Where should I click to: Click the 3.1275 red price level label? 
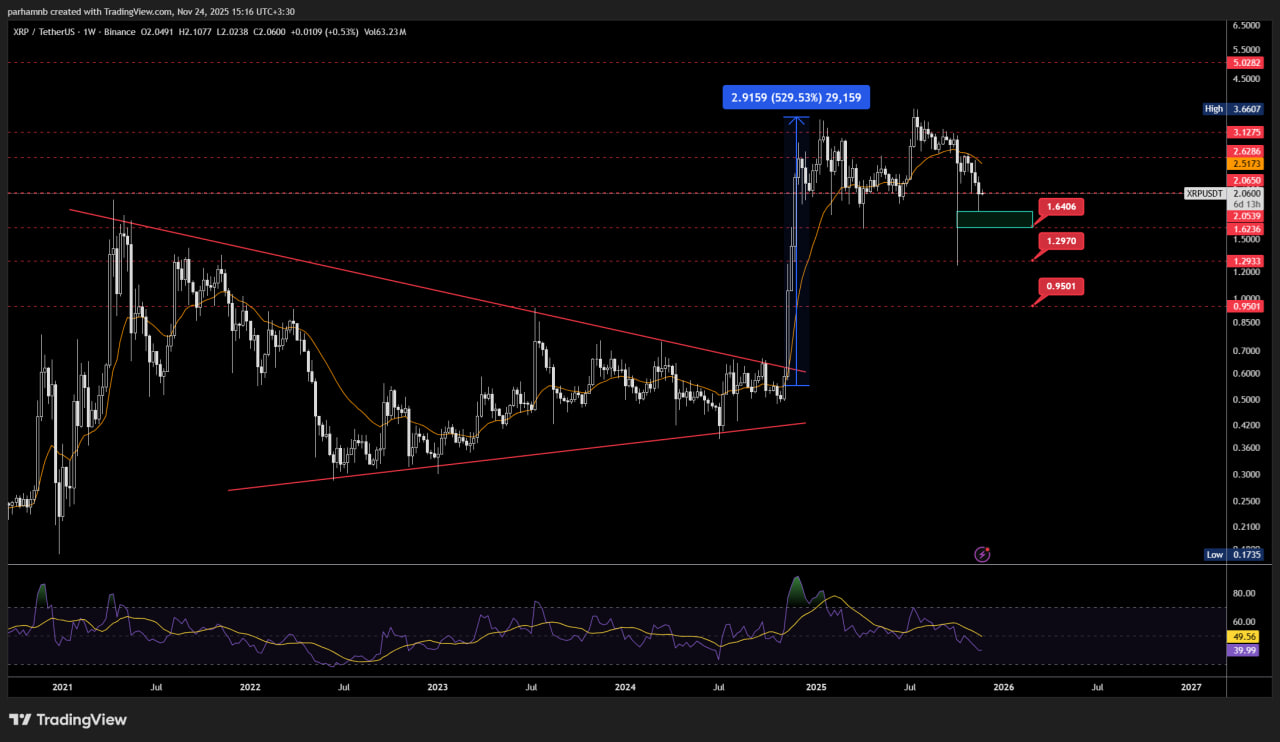tap(1246, 132)
